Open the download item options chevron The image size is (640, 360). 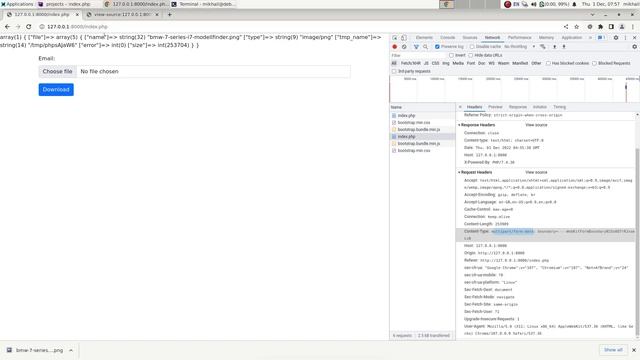click(x=71, y=350)
